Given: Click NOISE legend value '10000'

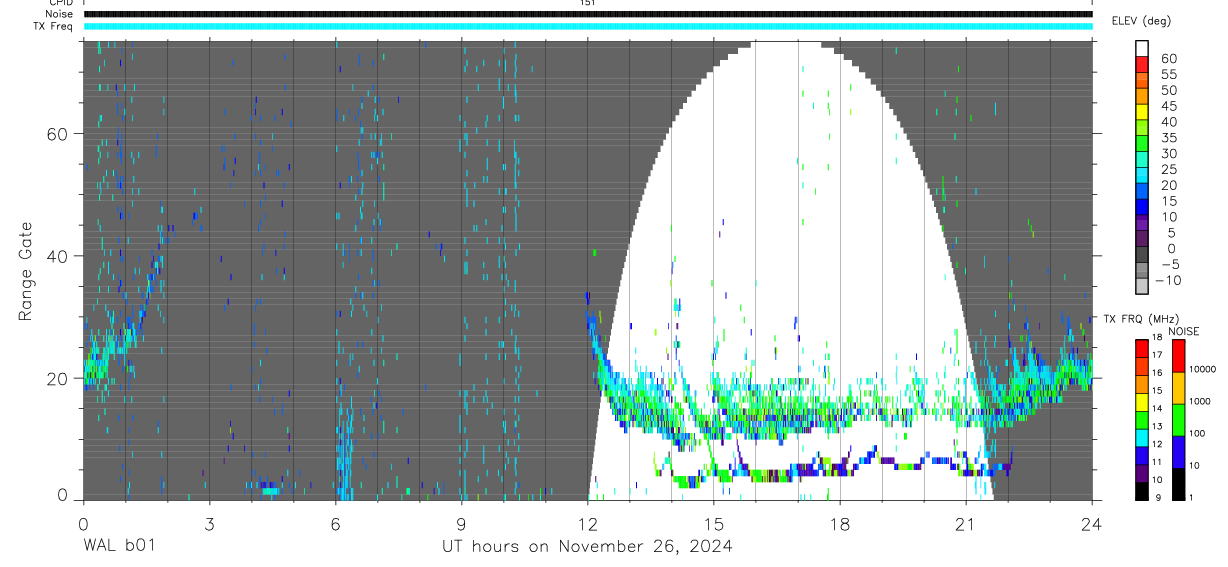Looking at the screenshot, I should [1203, 369].
